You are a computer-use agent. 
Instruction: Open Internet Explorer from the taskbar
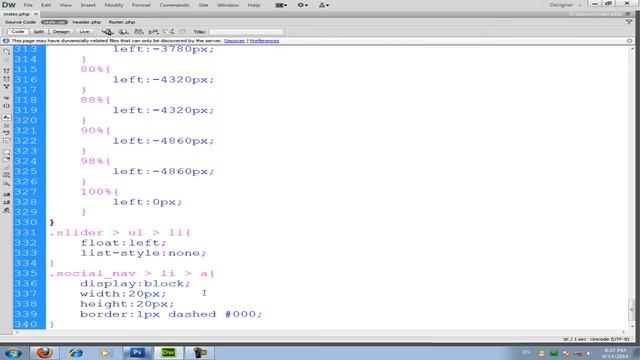click(76, 353)
